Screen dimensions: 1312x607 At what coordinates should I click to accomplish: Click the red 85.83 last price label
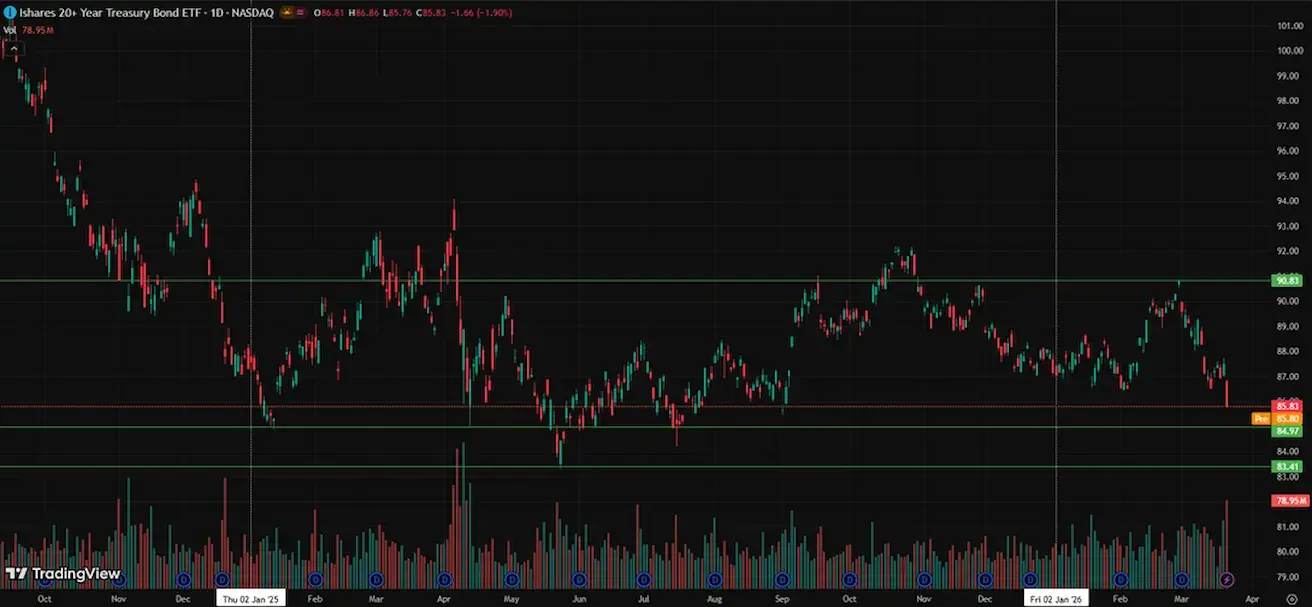(1287, 406)
